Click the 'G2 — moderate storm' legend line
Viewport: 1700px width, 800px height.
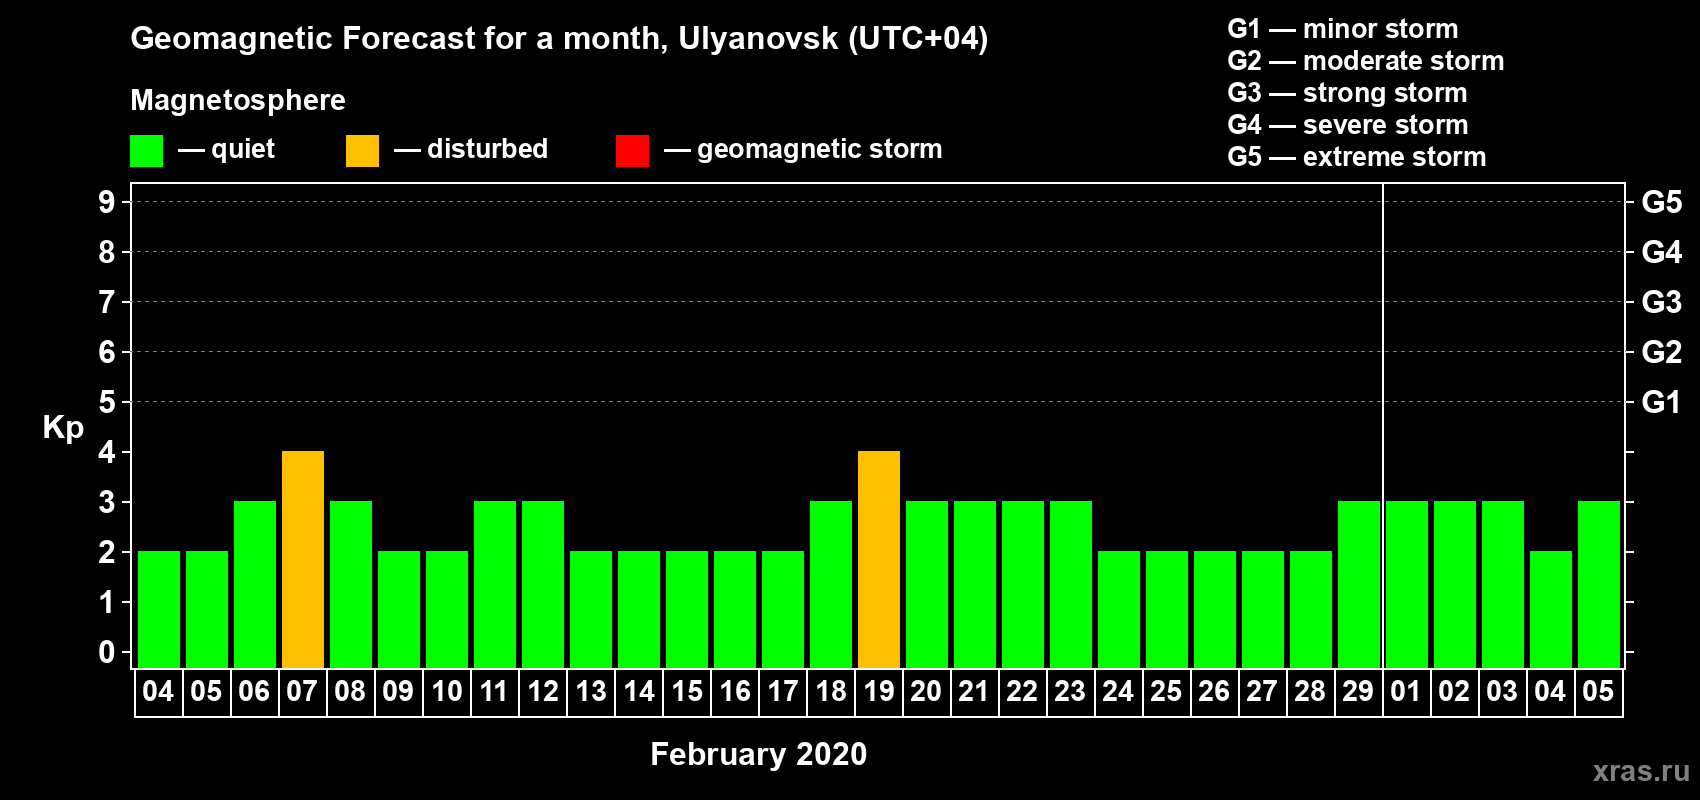point(1366,61)
